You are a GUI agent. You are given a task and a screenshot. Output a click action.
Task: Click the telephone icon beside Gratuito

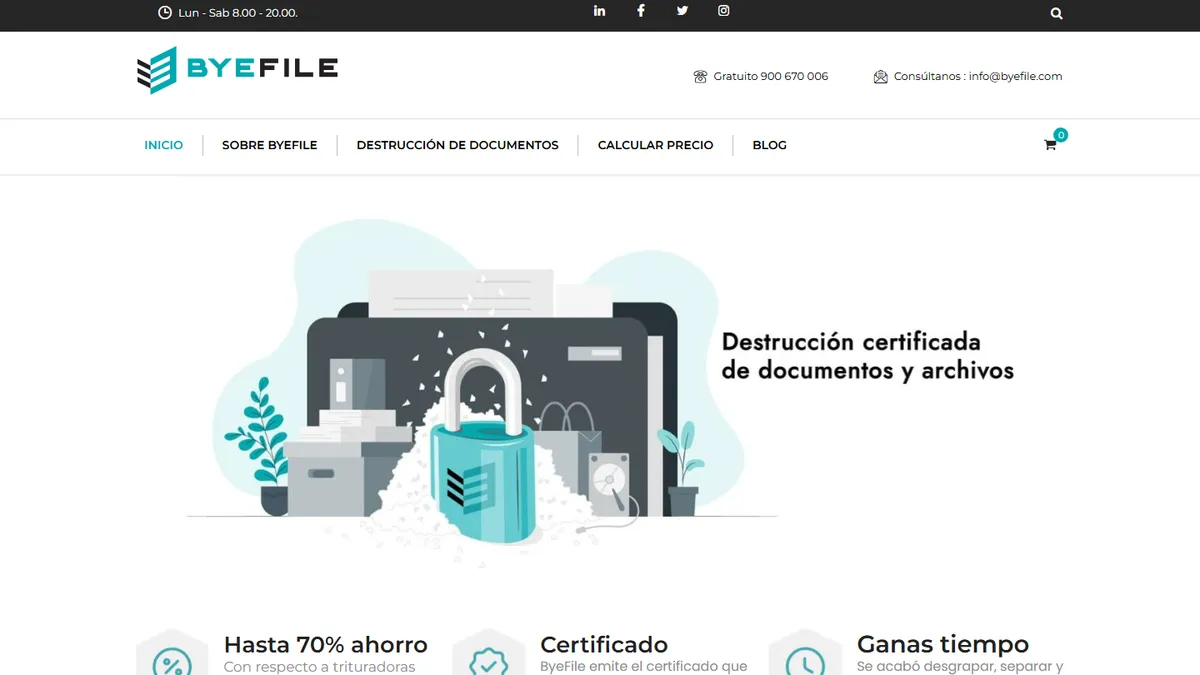click(x=700, y=76)
